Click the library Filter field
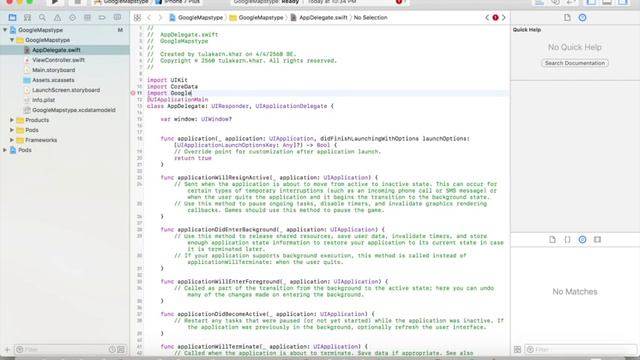This screenshot has width=640, height=360. coord(580,350)
